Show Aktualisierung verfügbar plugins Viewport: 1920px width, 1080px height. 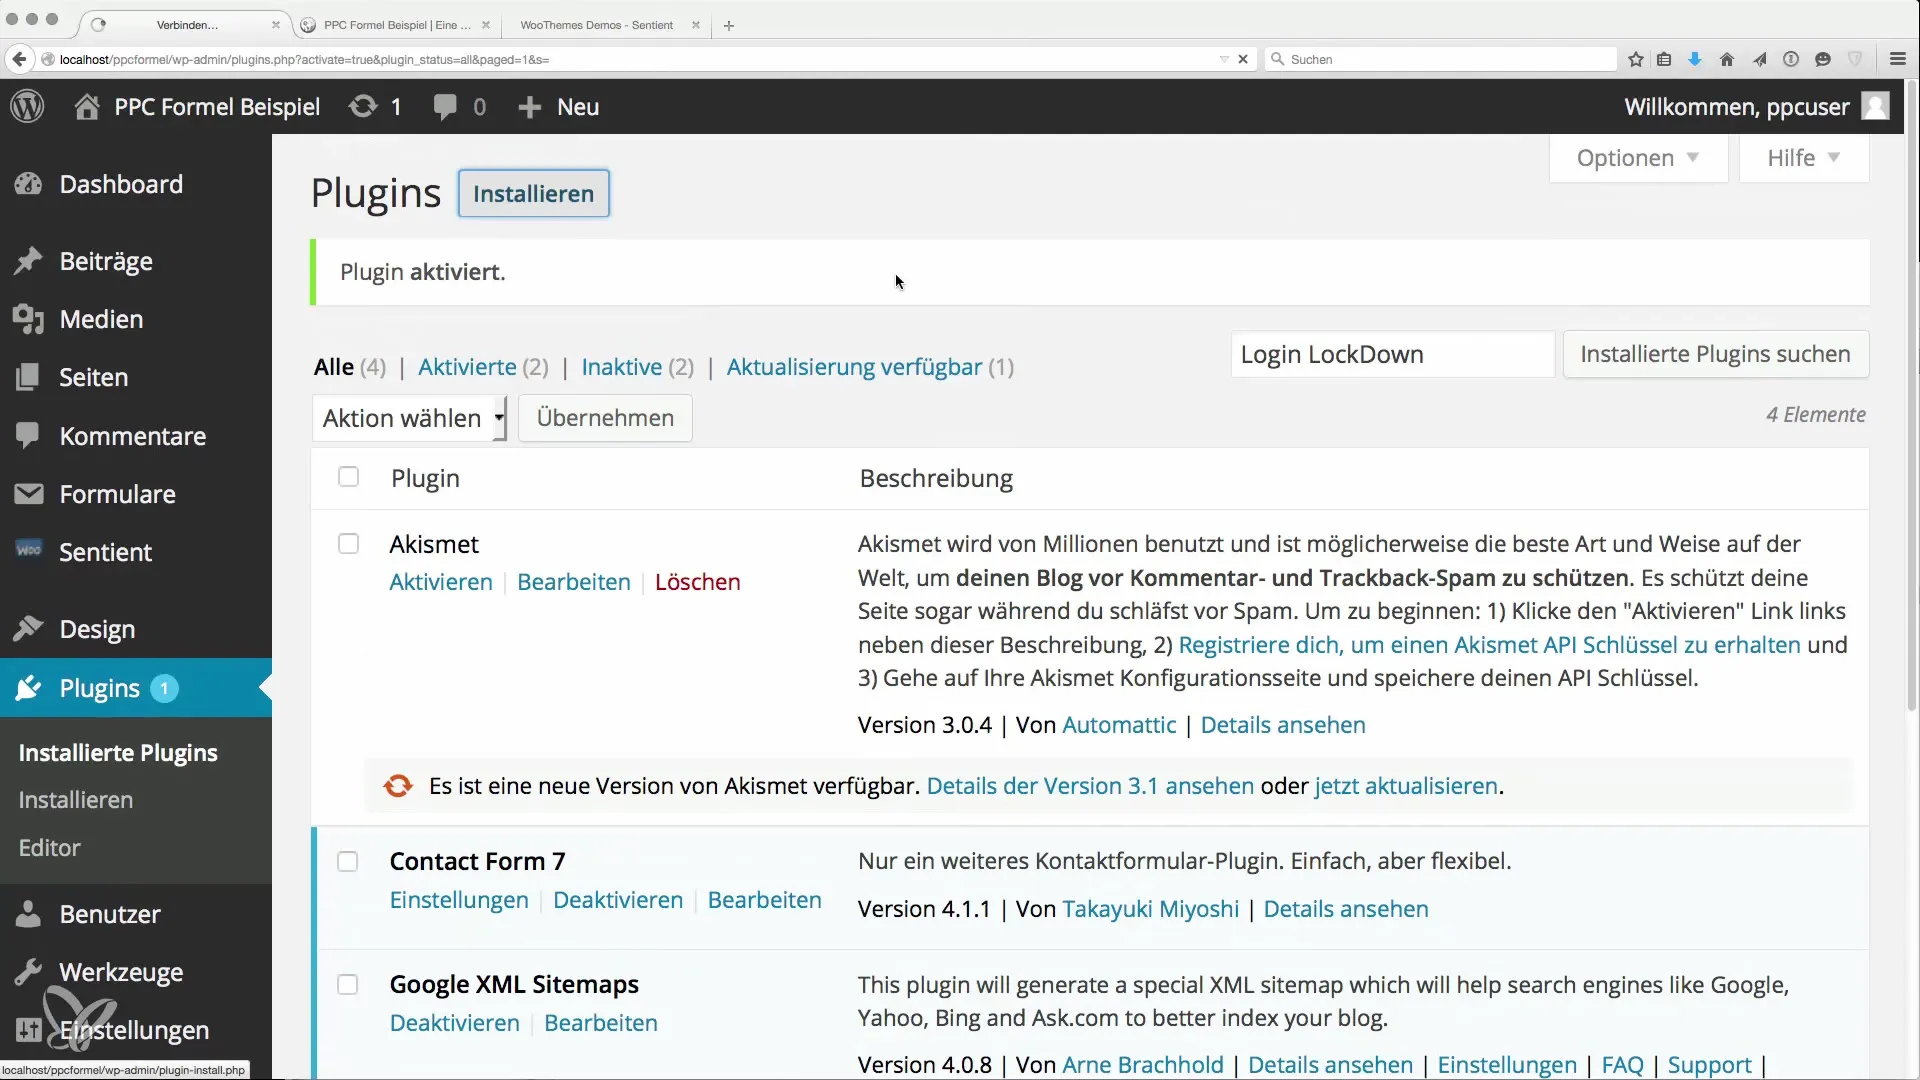tap(854, 367)
